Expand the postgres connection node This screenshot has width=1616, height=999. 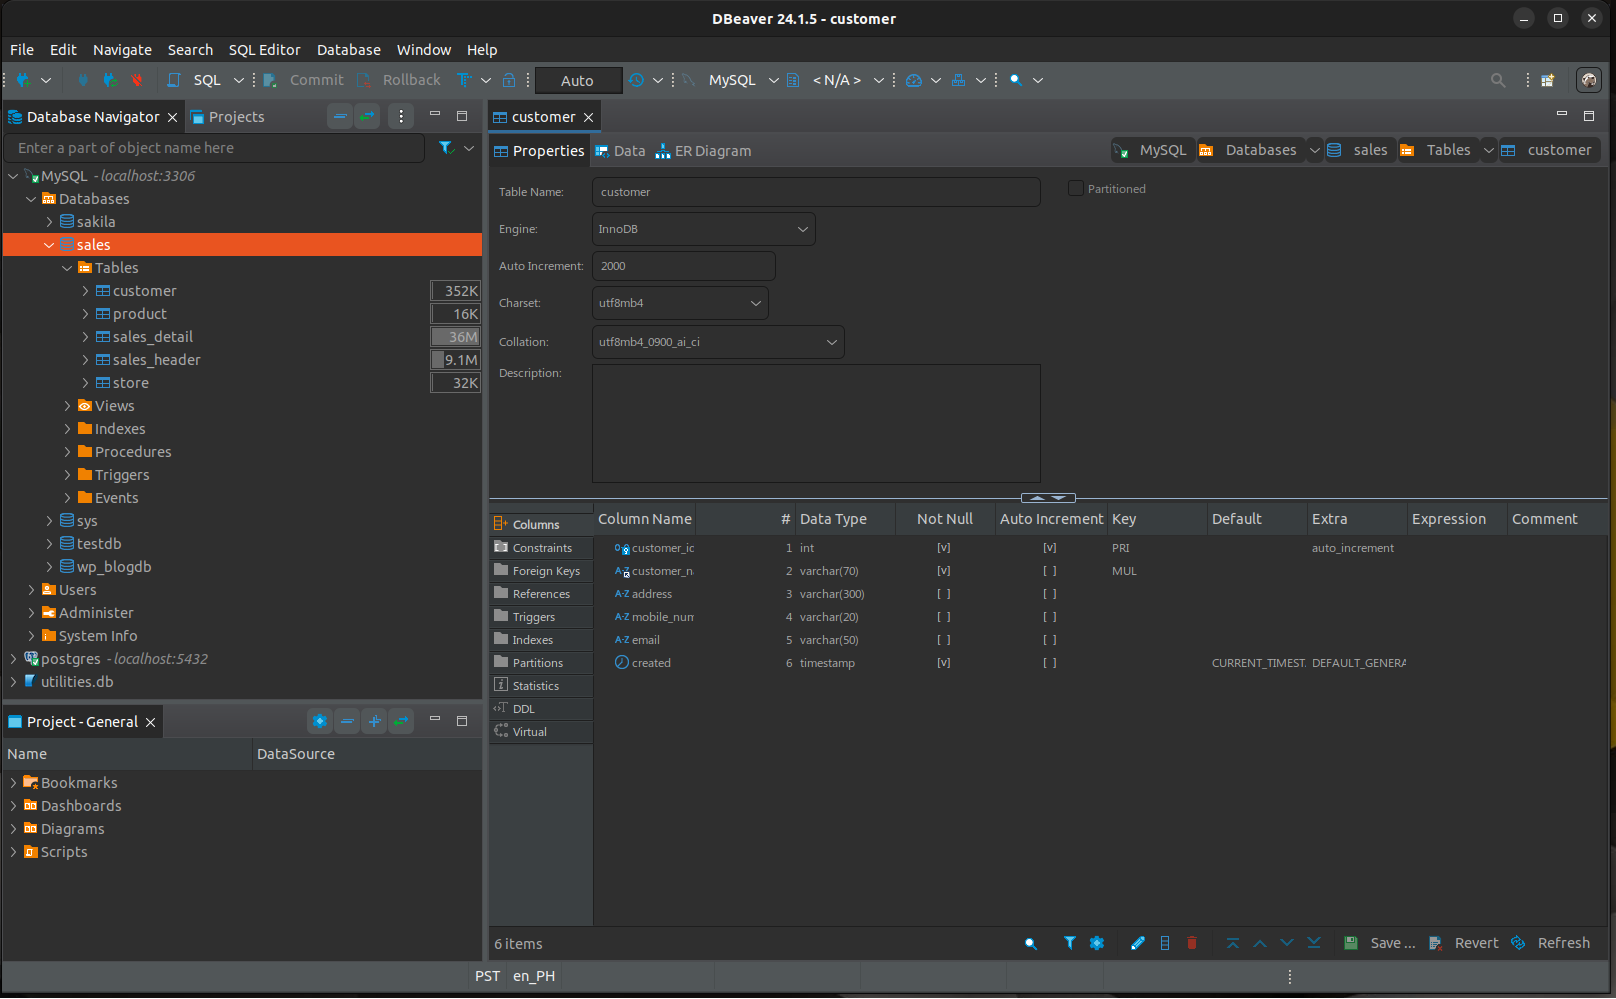(13, 659)
